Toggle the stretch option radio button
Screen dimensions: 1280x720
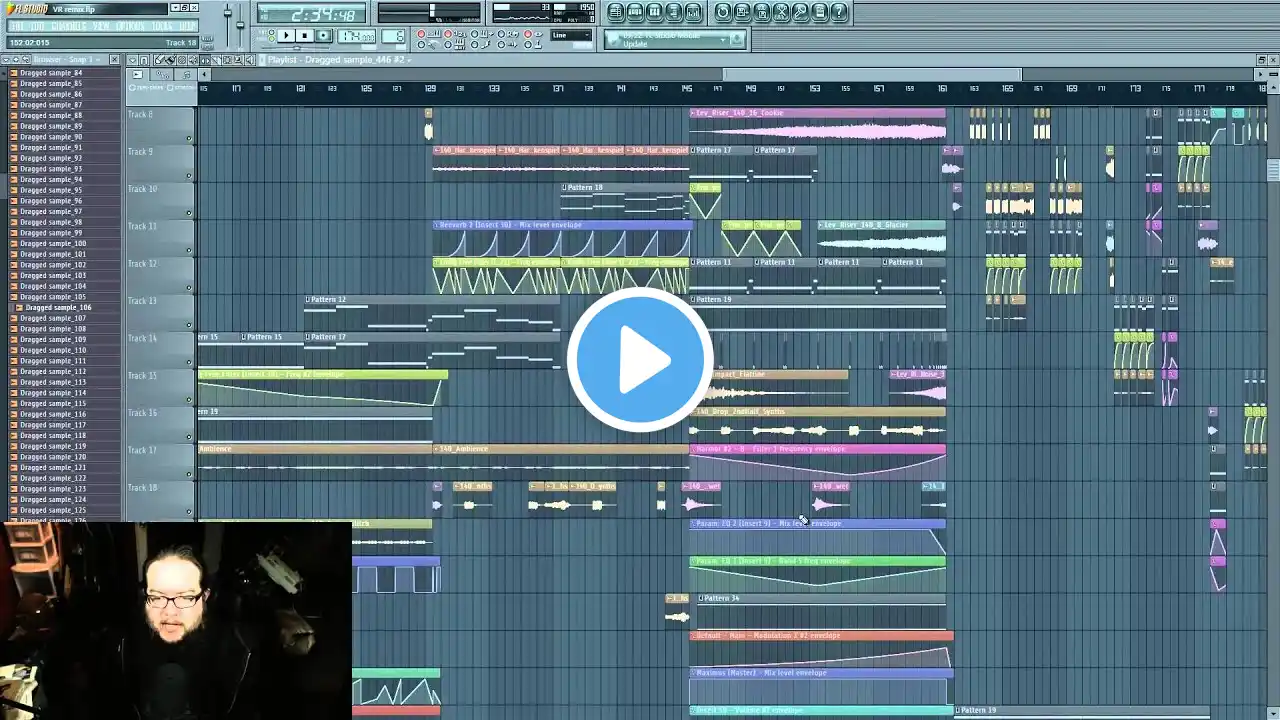(x=168, y=87)
